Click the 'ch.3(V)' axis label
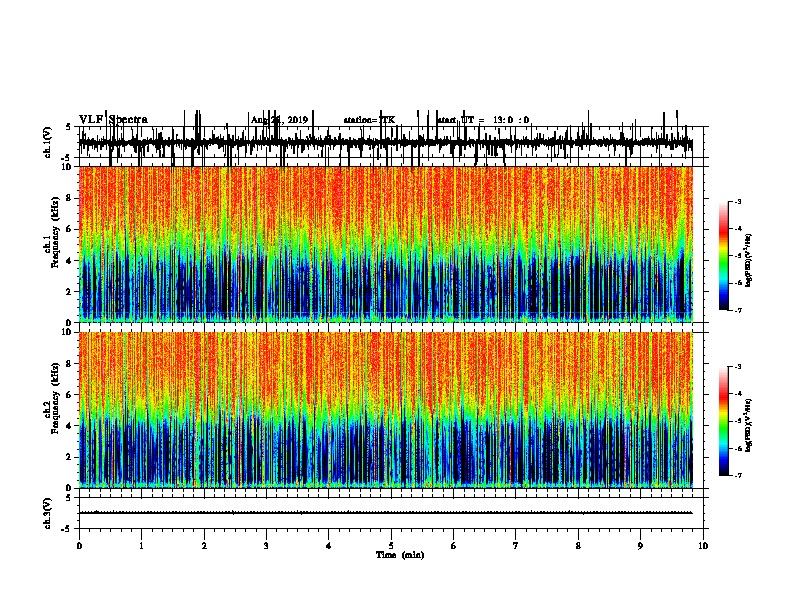This screenshot has height=612, width=792. tap(47, 513)
